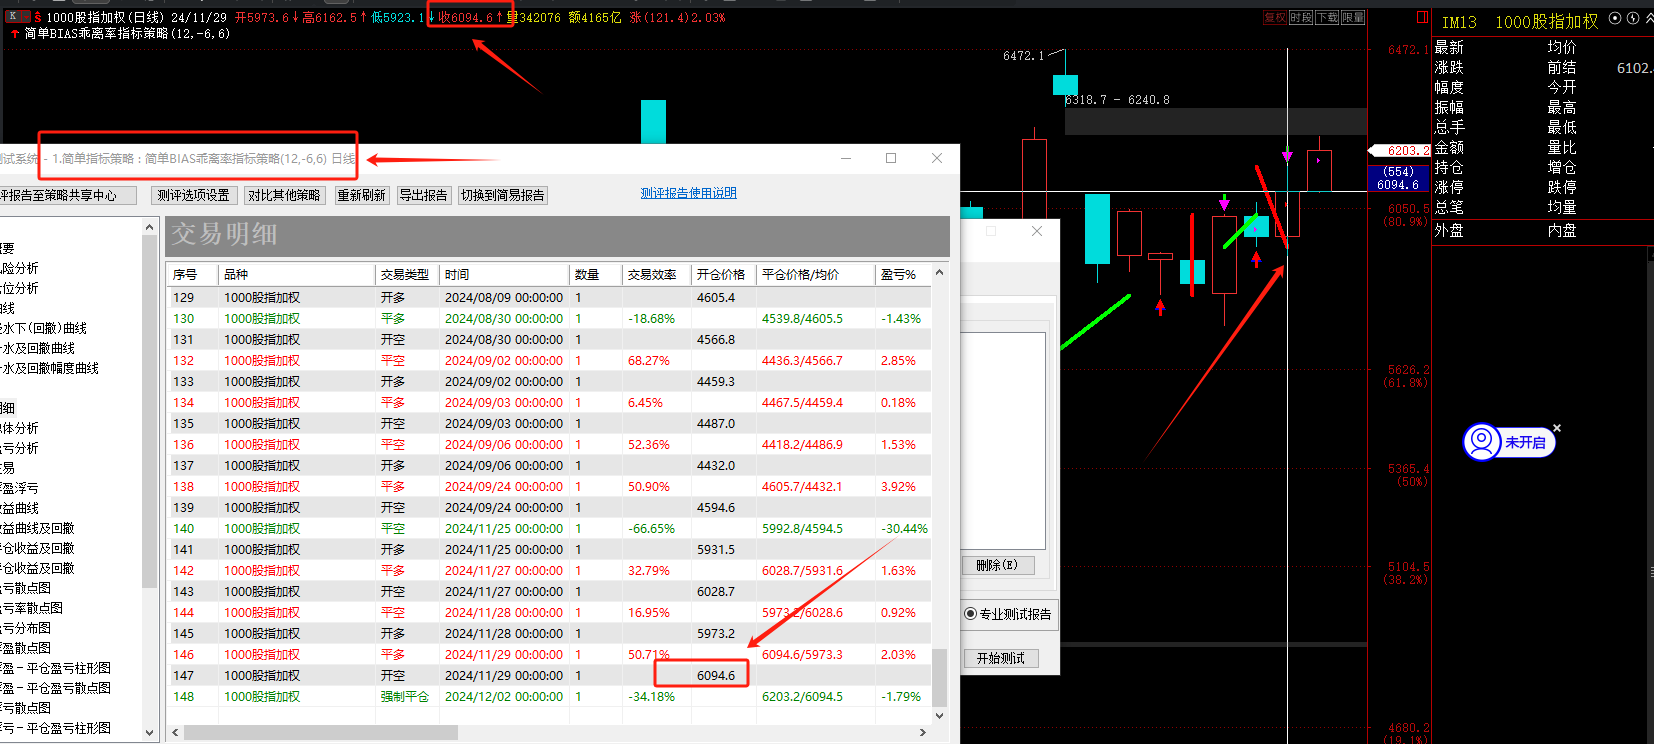Dismiss the 未开启 floating widget

[1557, 428]
